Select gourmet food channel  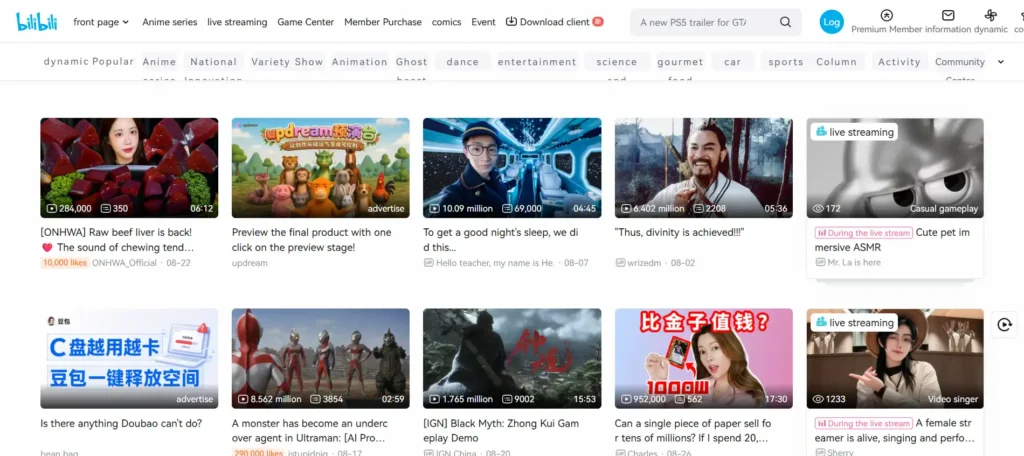680,62
